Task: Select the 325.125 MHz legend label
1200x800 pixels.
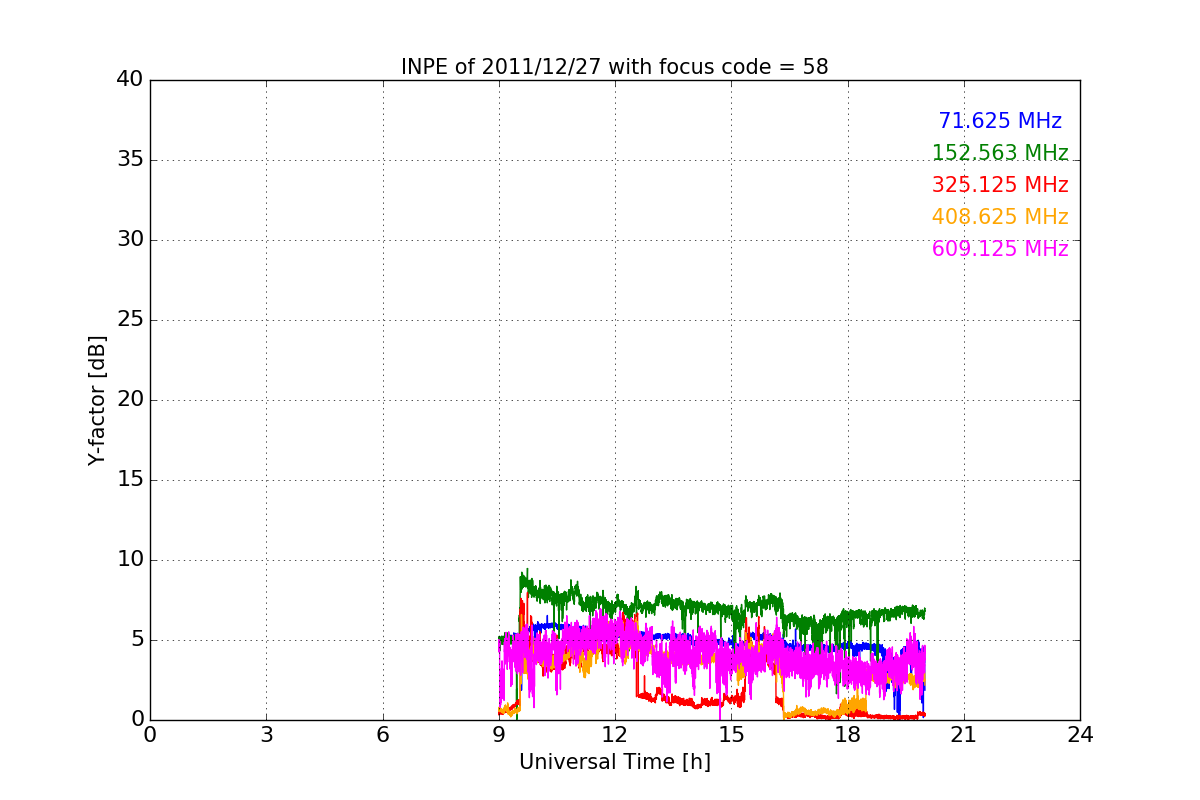Action: click(x=1000, y=185)
